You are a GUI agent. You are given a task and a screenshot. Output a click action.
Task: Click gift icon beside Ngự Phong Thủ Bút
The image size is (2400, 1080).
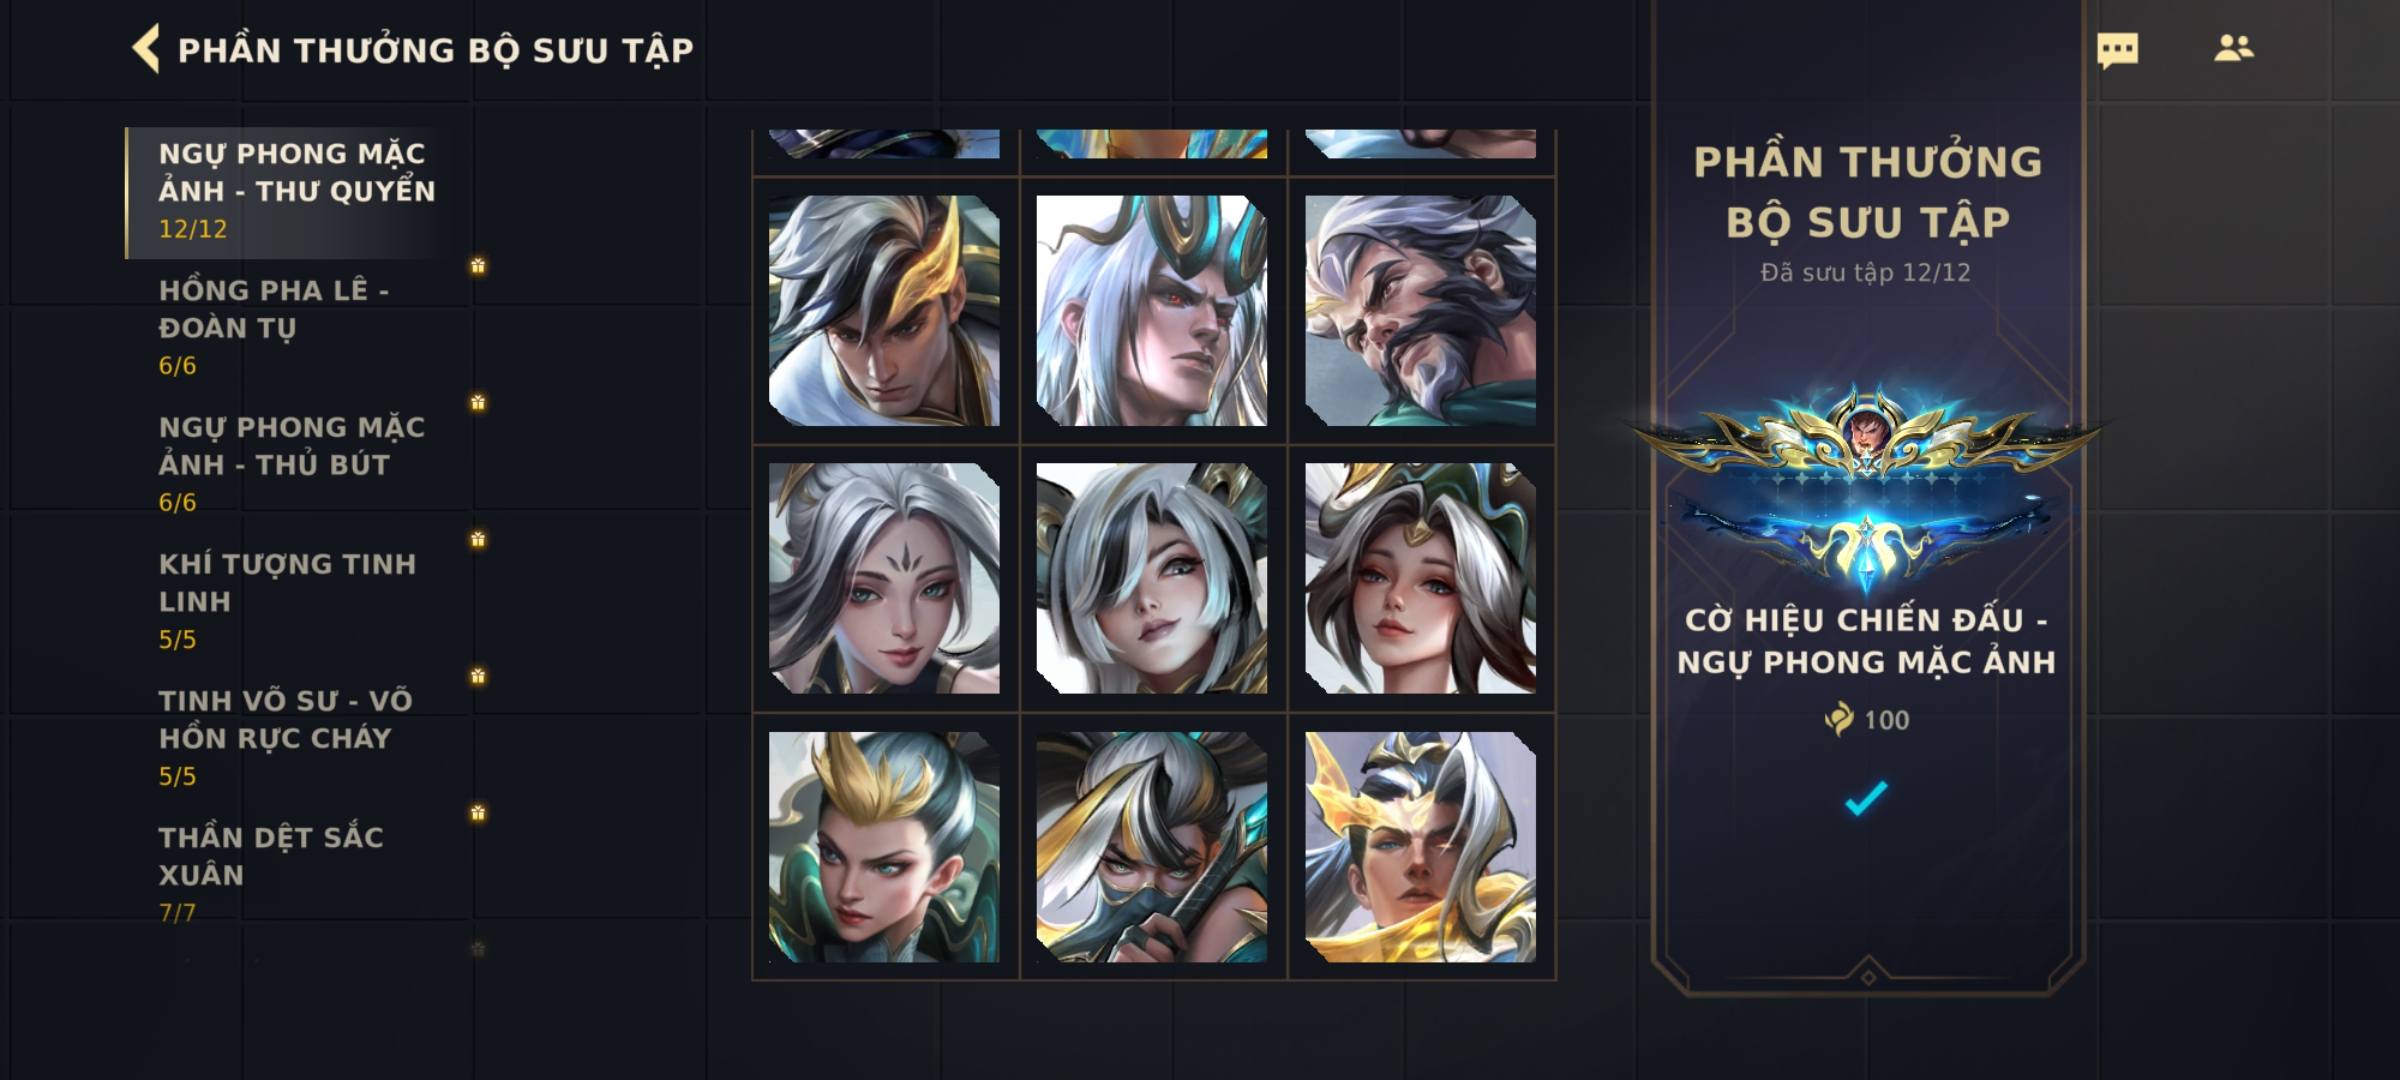(478, 402)
